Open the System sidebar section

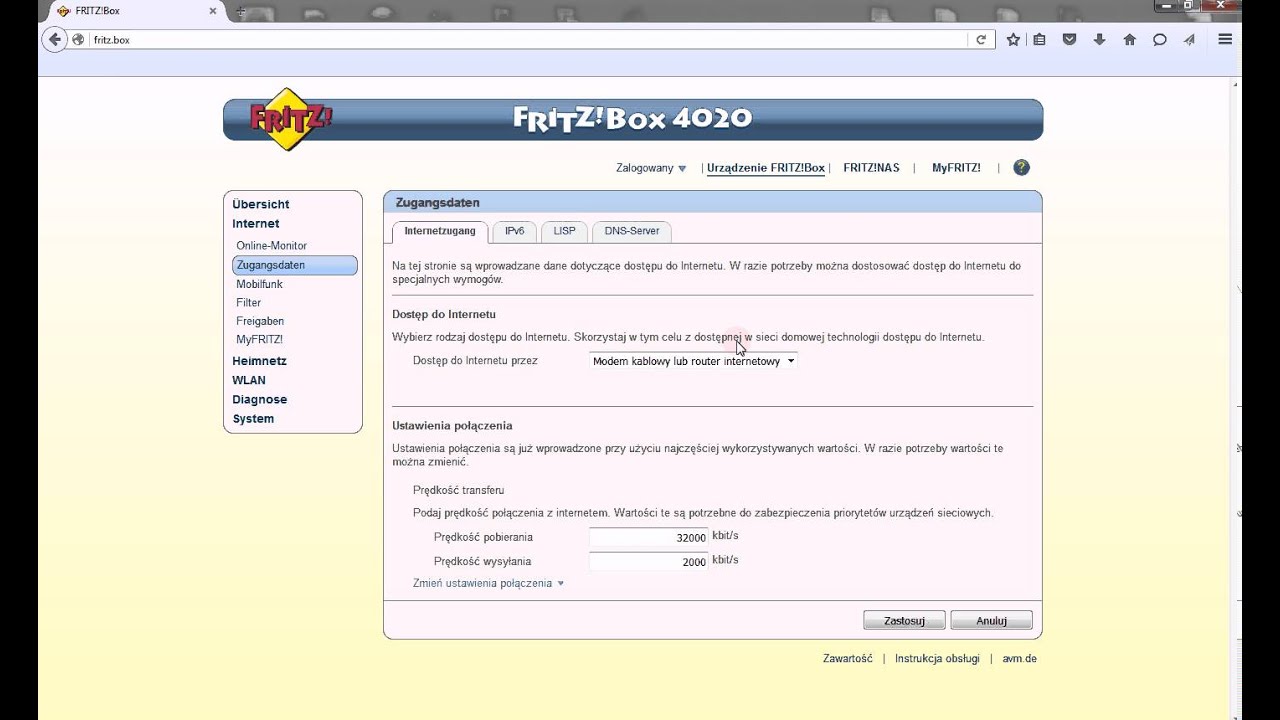(253, 419)
